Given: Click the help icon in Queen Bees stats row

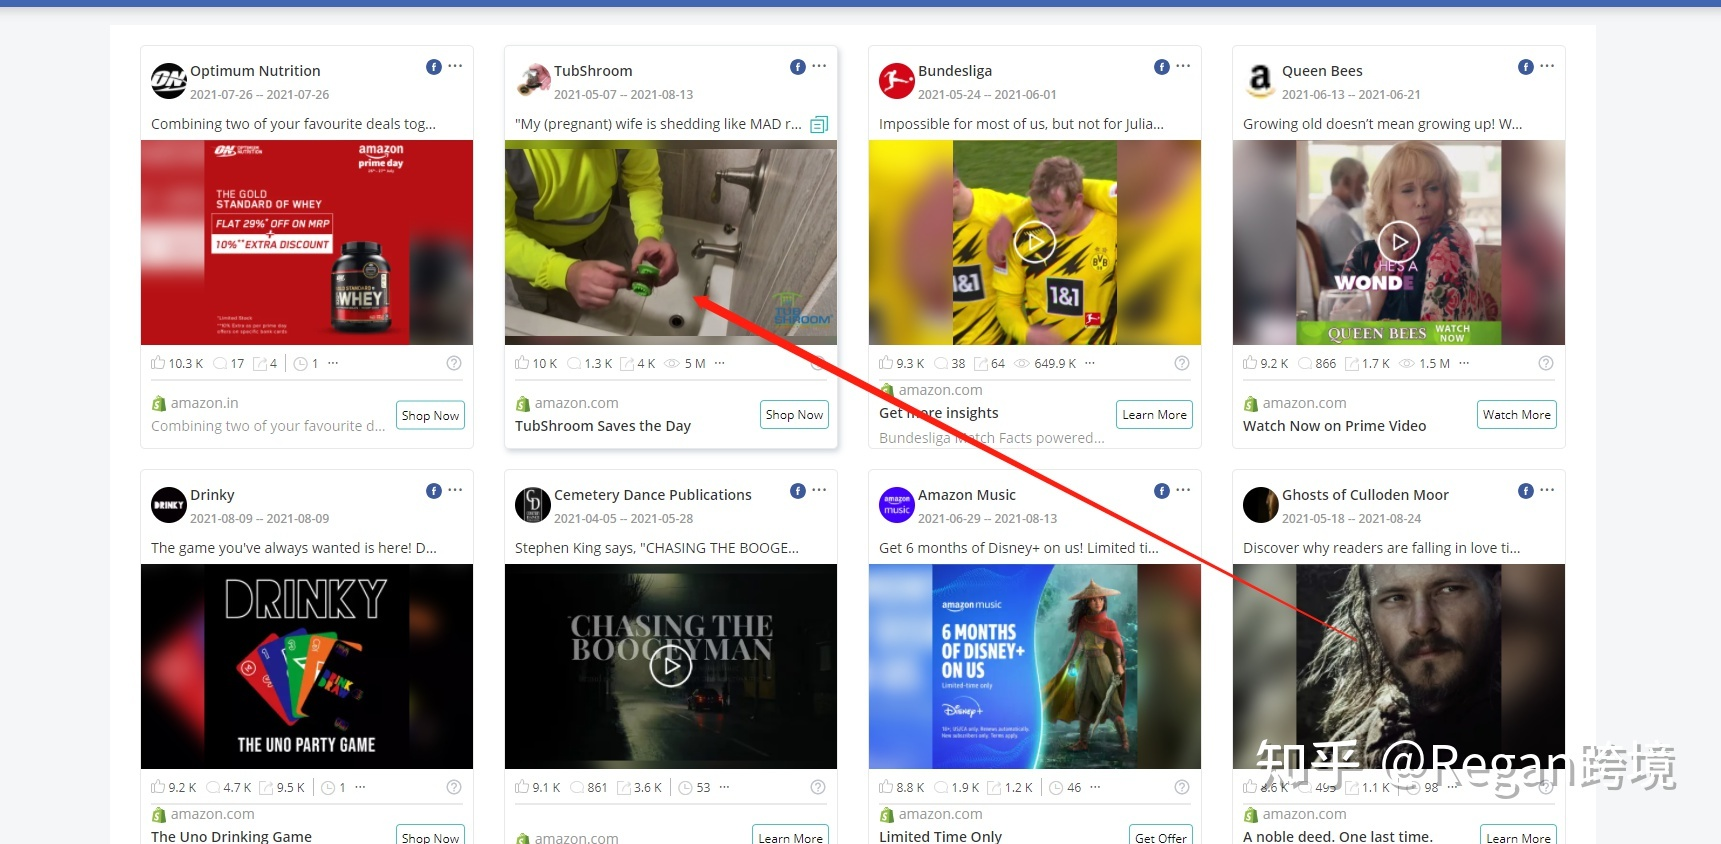Looking at the screenshot, I should coord(1546,363).
